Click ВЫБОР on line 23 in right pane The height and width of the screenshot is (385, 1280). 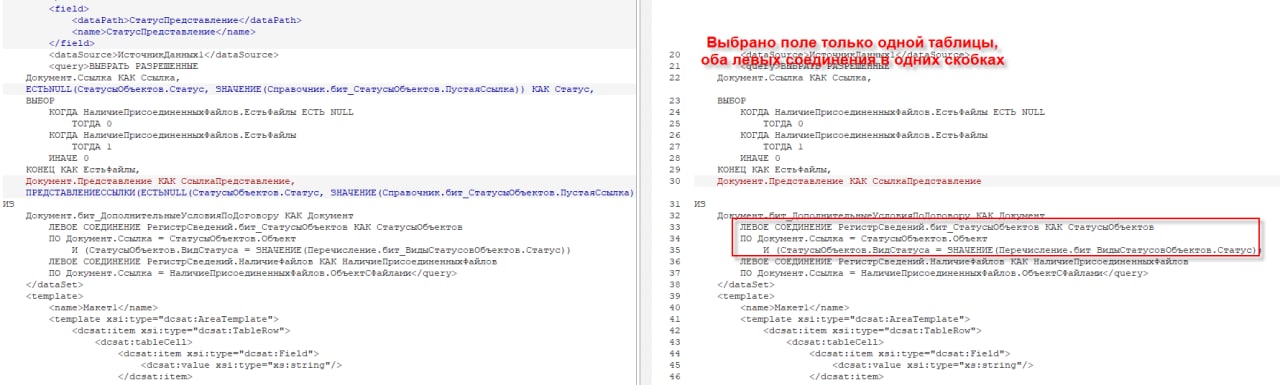coord(733,102)
